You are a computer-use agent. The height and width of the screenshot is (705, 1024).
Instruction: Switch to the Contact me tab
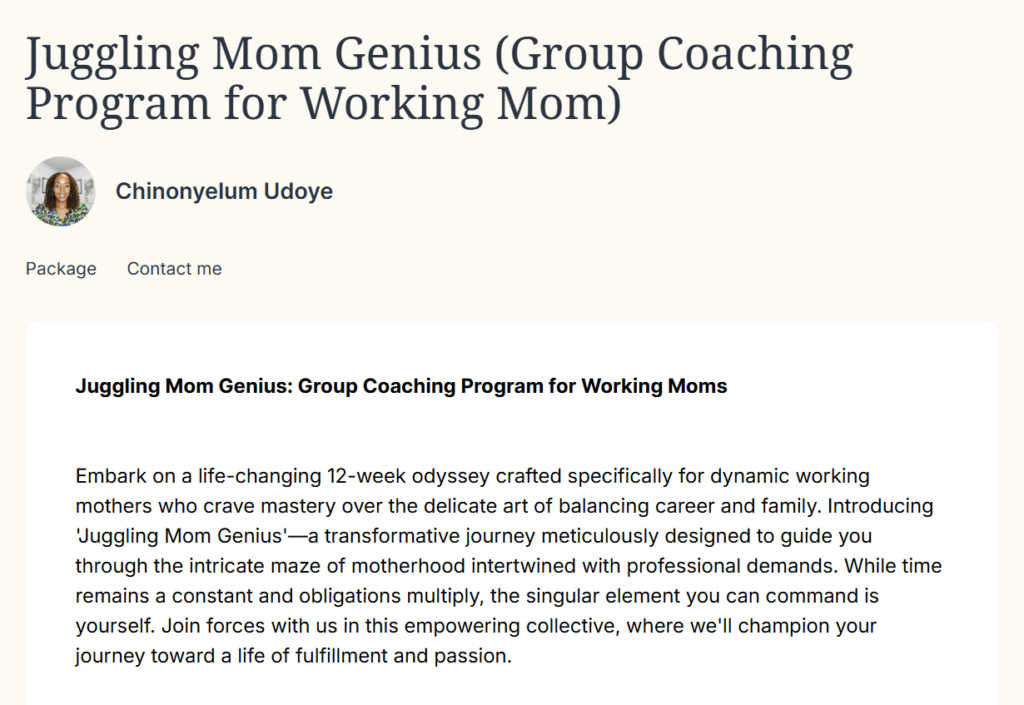click(x=174, y=269)
